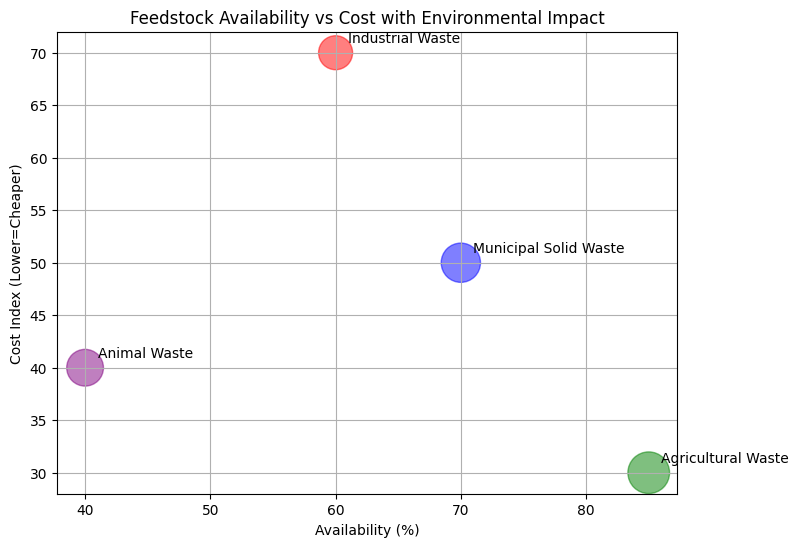
Task: Click the red Industrial Waste bubble
Action: (336, 52)
